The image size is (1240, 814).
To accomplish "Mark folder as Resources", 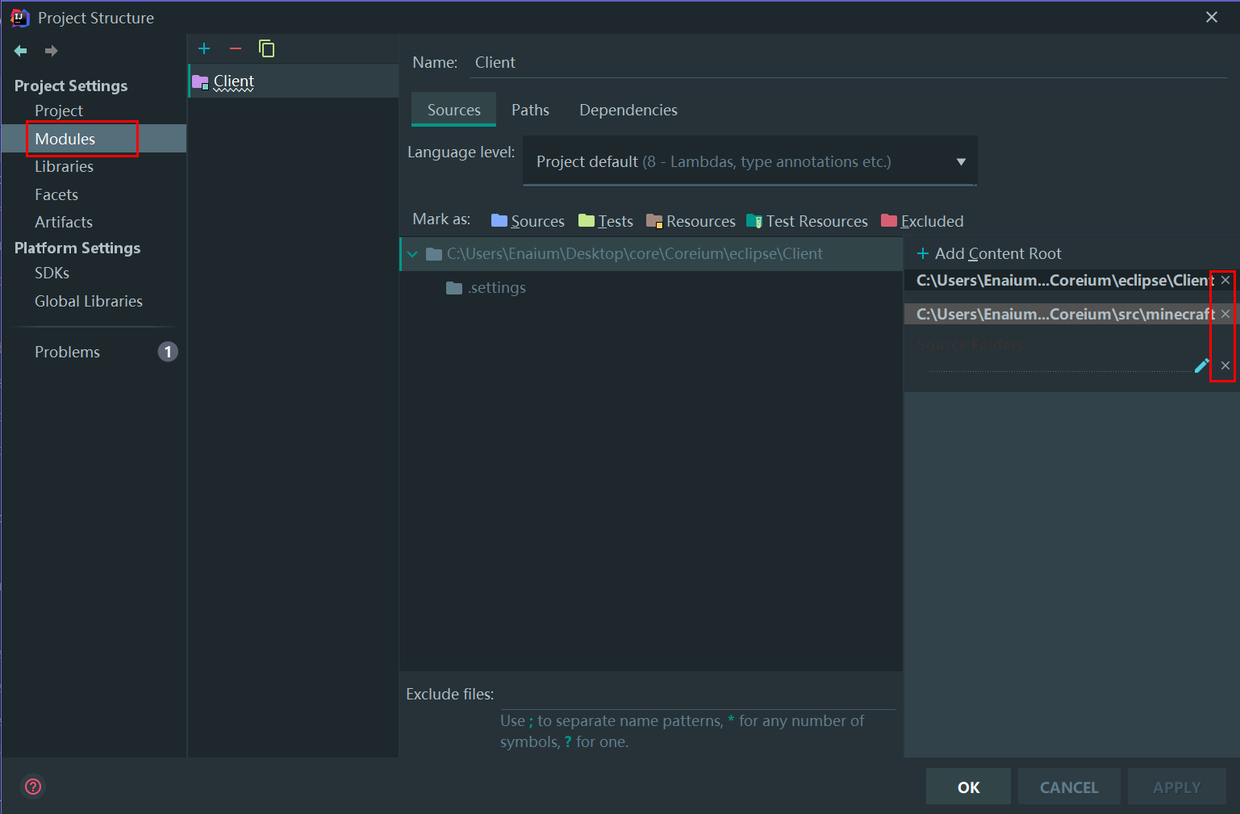I will point(691,221).
